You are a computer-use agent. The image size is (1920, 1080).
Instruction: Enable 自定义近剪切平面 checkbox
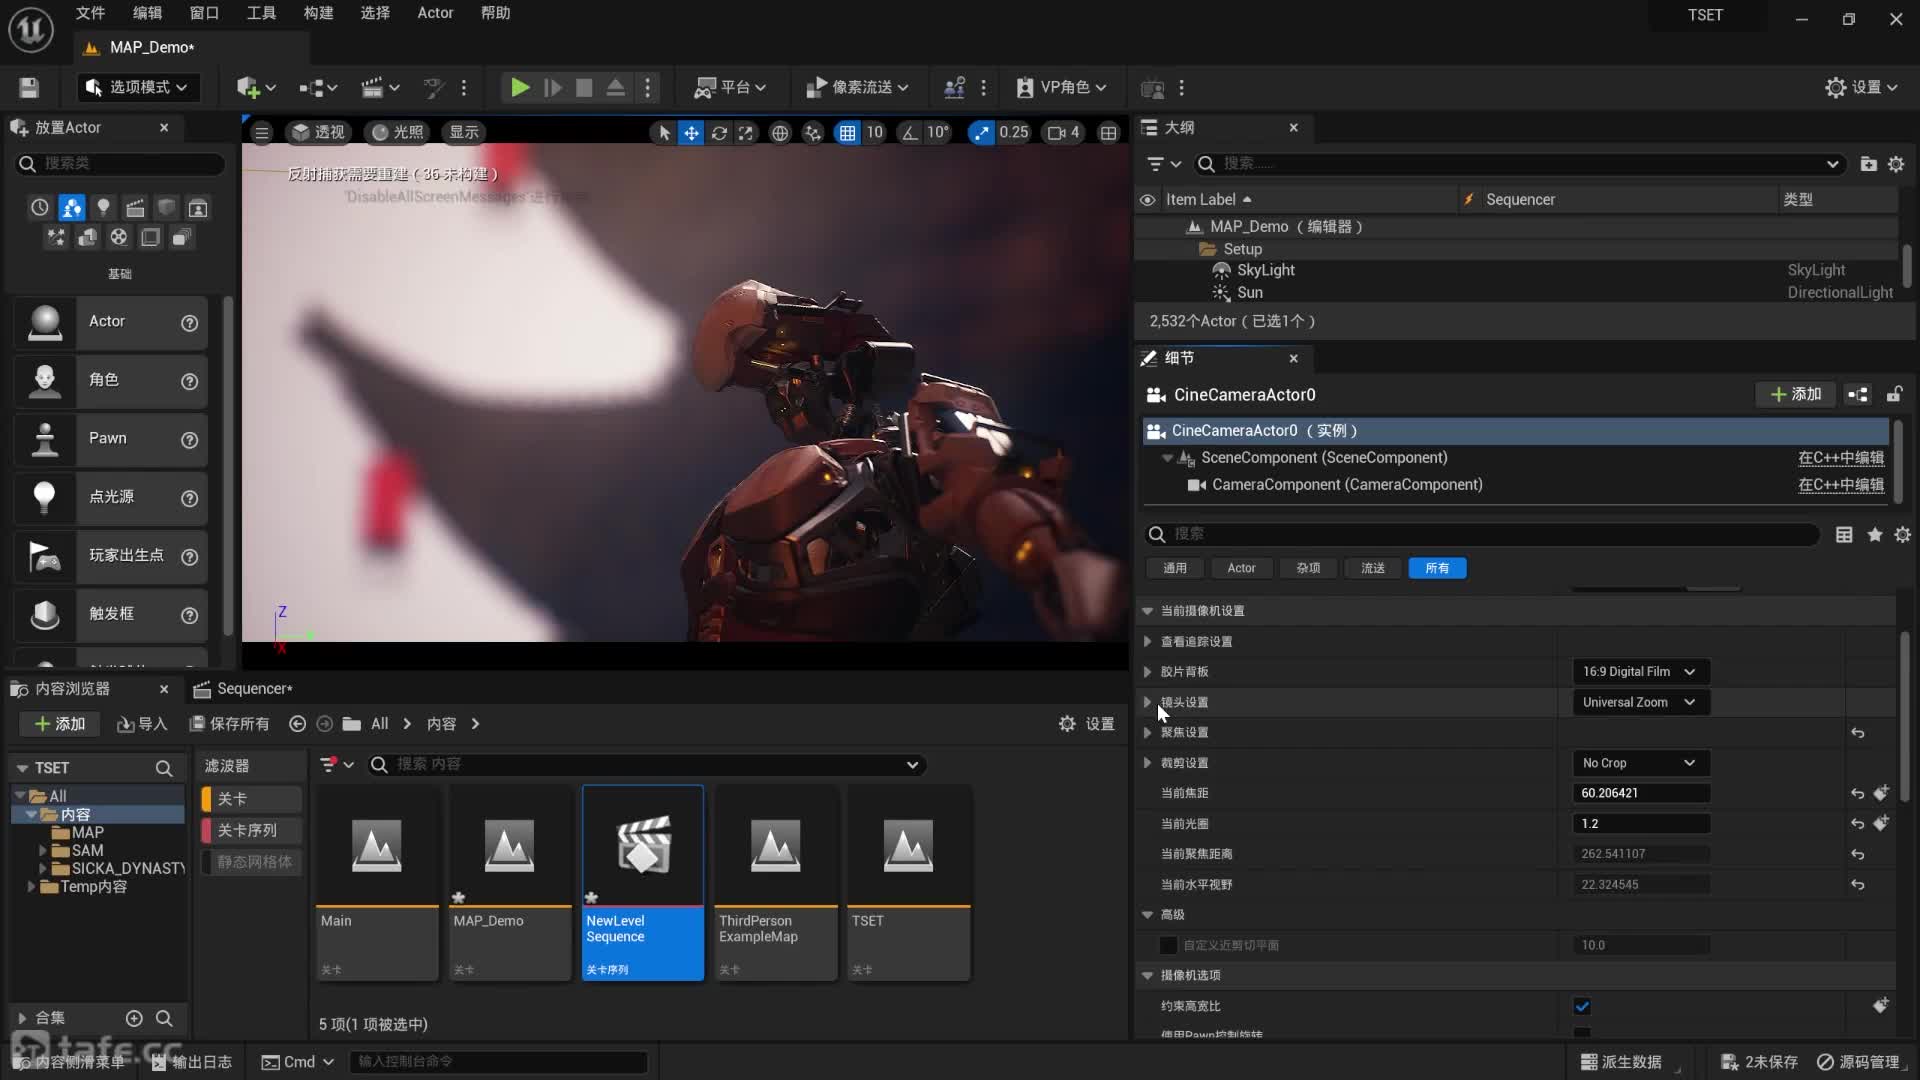pos(1168,946)
